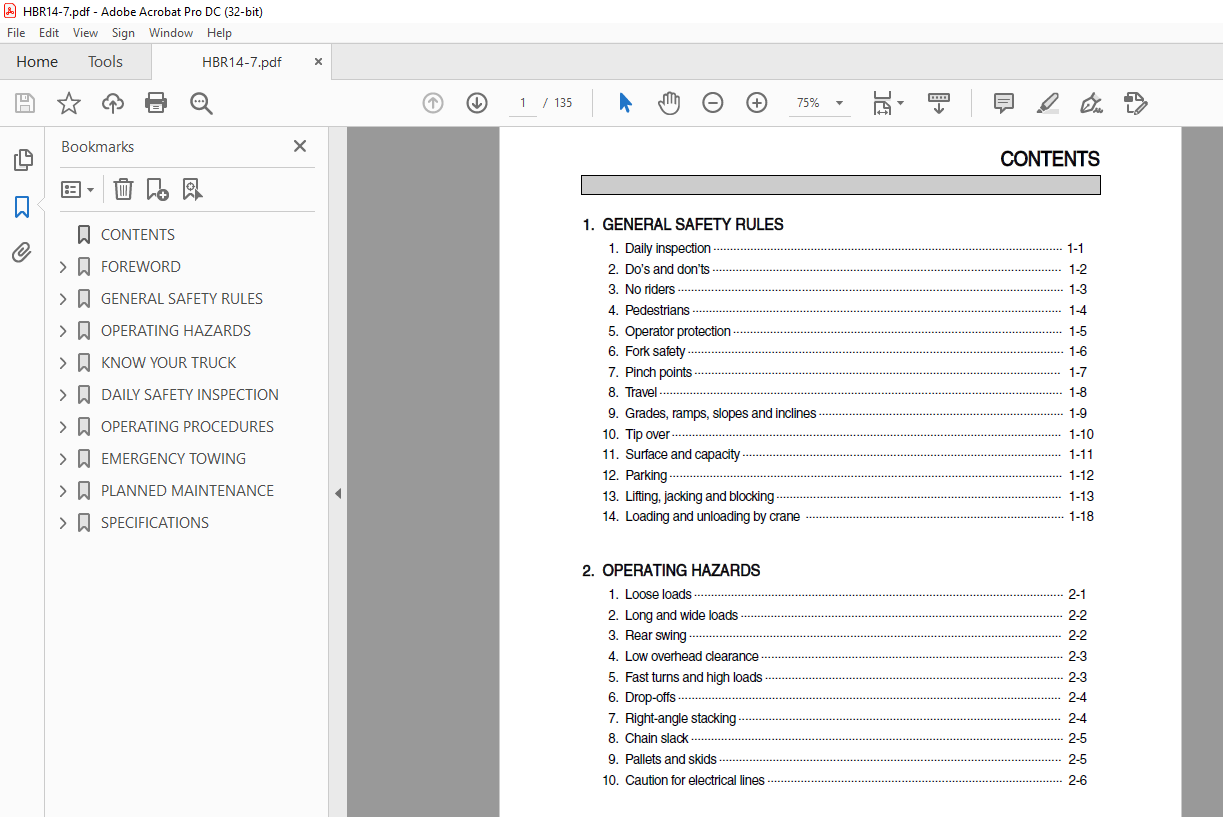The image size is (1223, 817).
Task: Open the zoom level dropdown
Action: 839,103
